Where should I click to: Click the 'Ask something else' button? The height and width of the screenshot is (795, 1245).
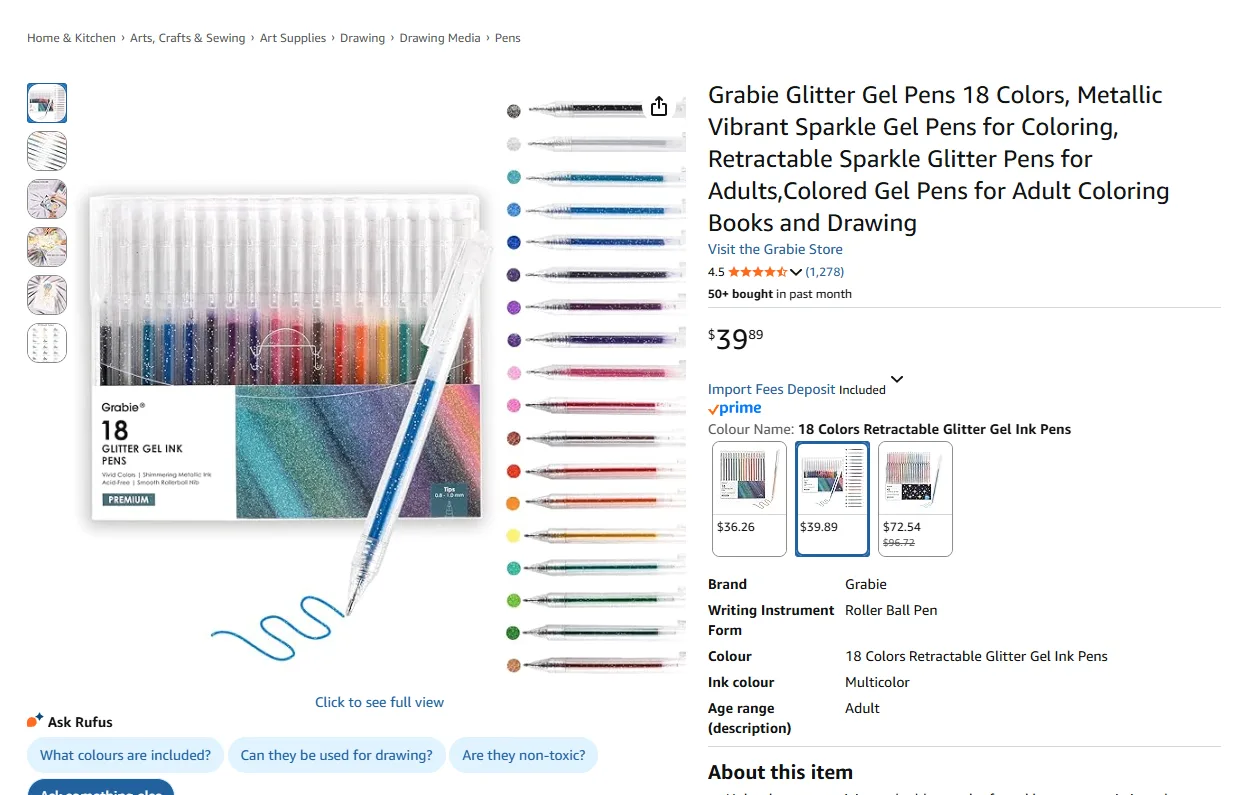[x=100, y=790]
